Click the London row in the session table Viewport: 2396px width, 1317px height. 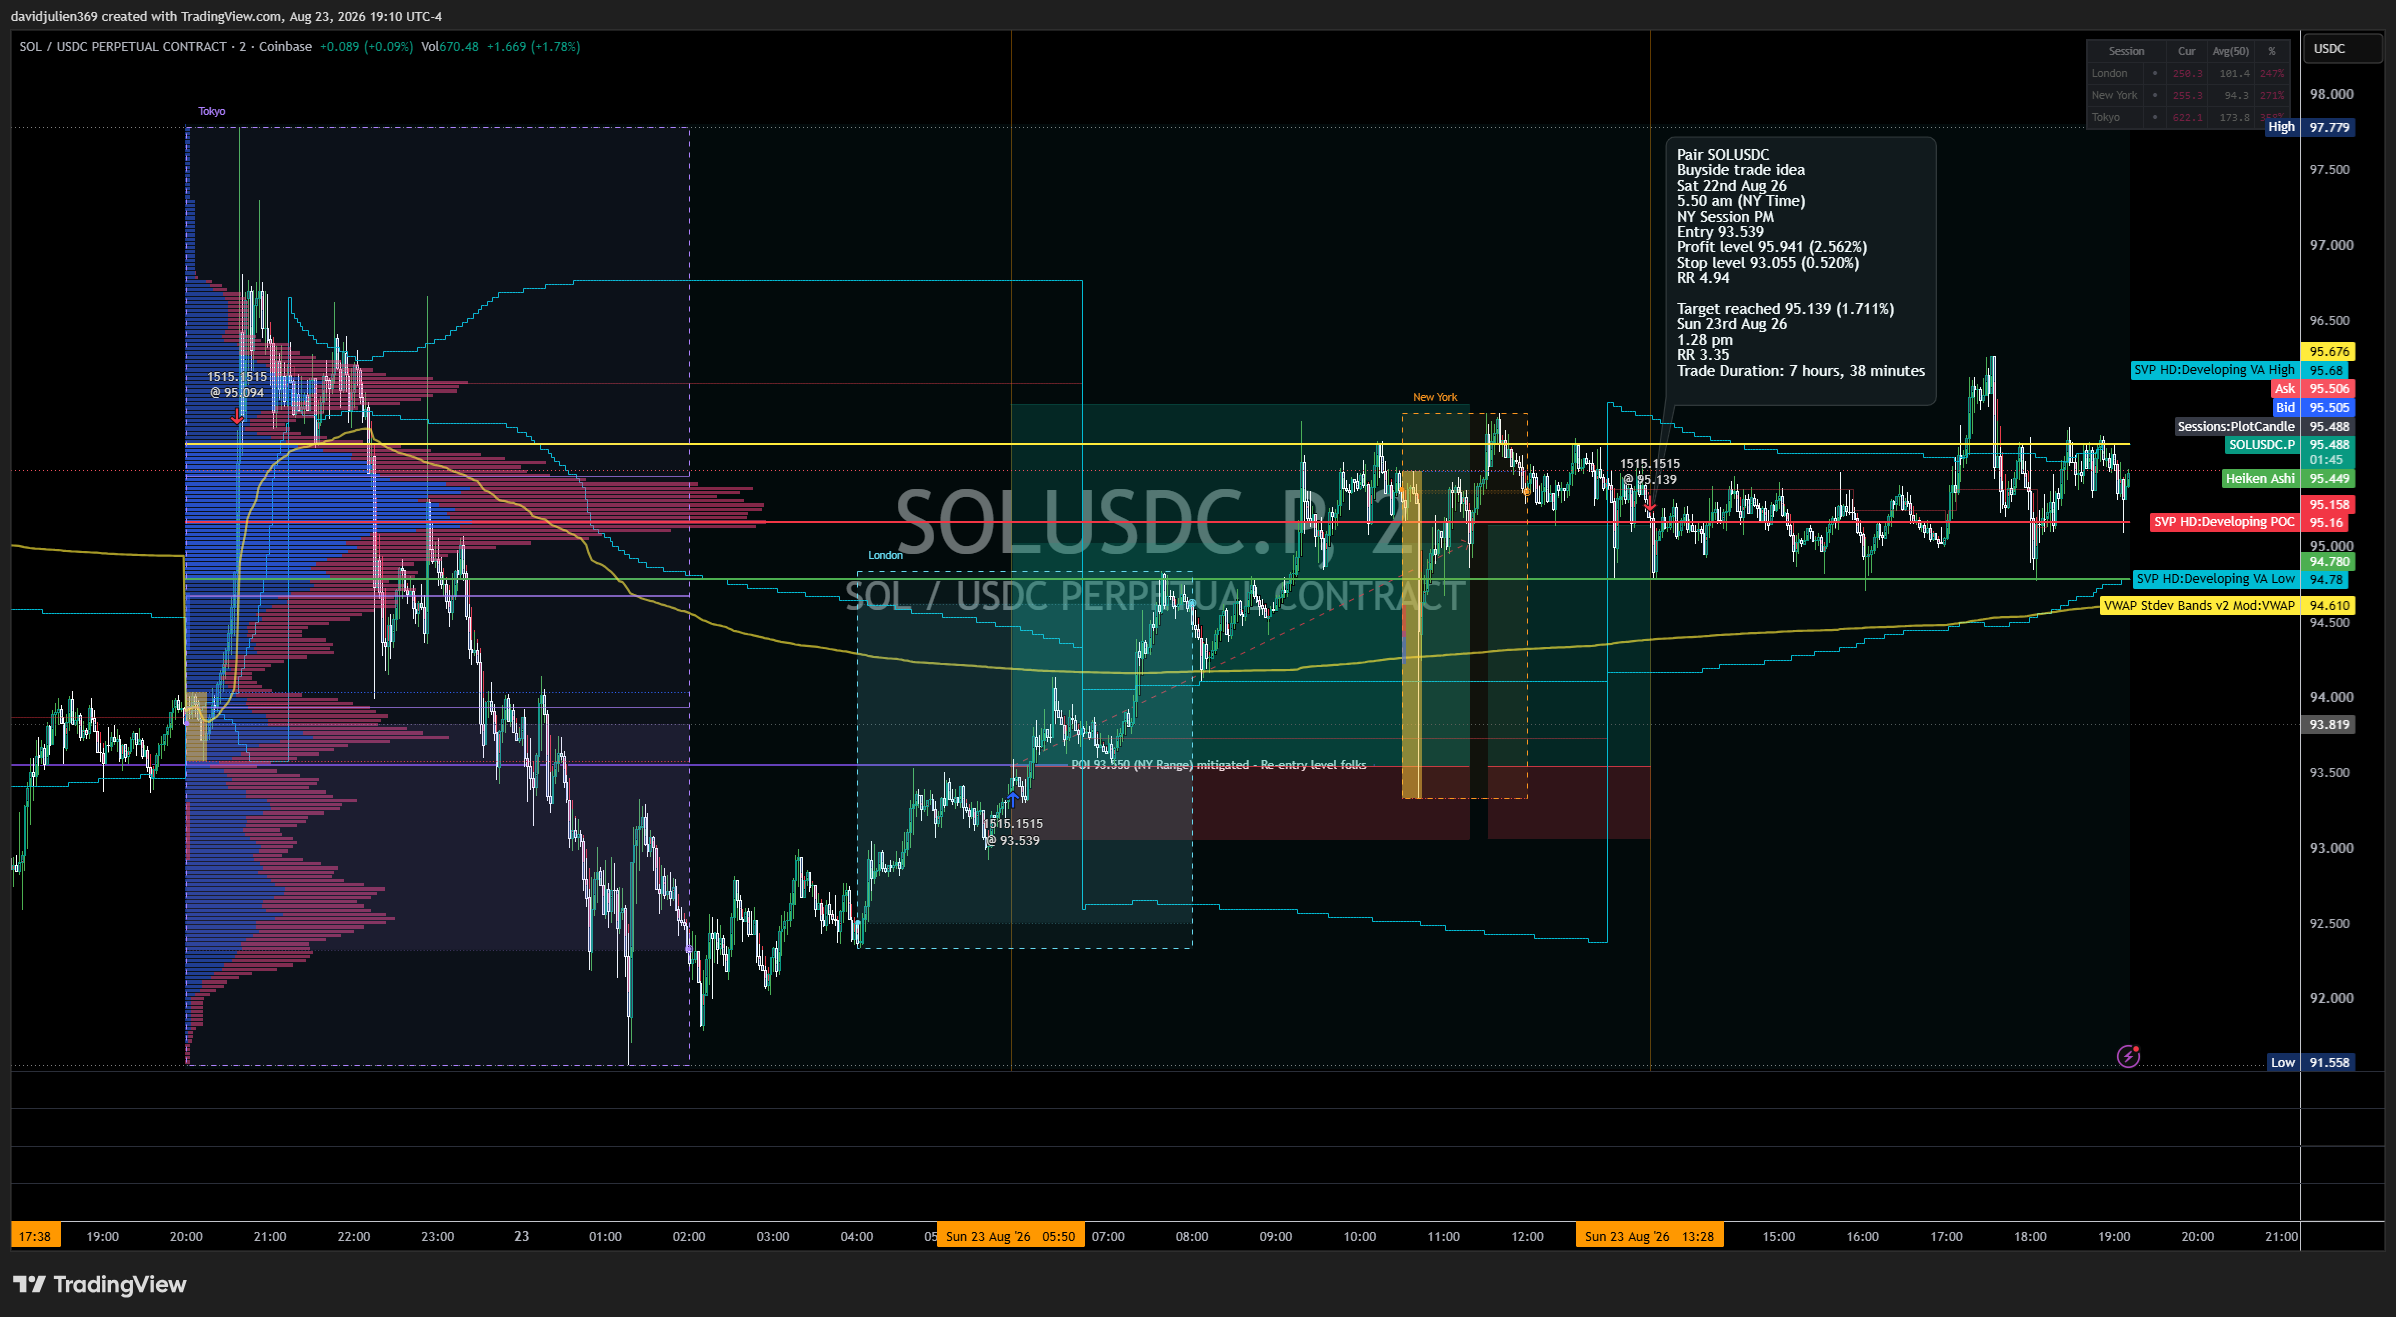2188,73
